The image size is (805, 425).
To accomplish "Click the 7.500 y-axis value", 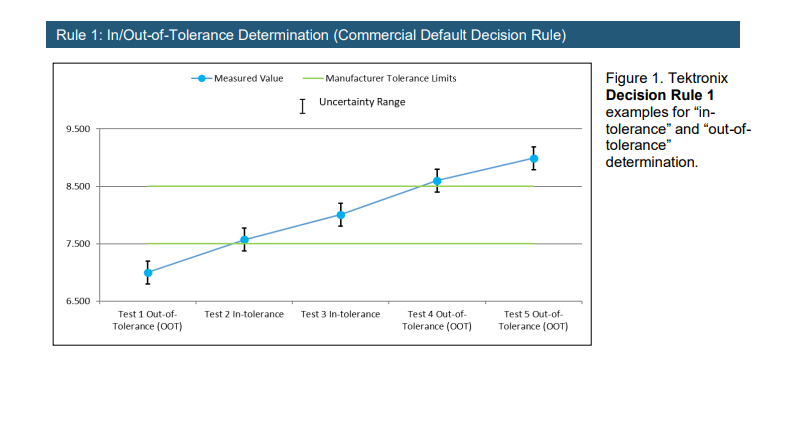I will point(79,244).
